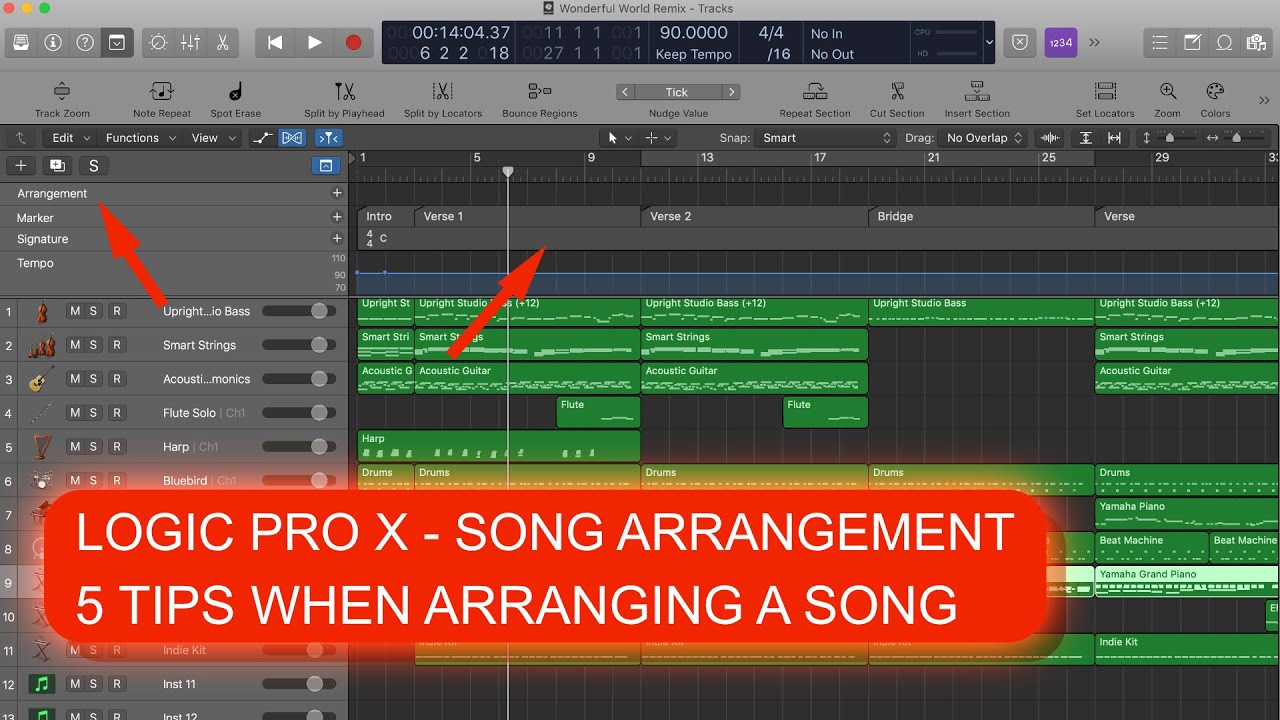Open LCD display mode dropdown

[x=990, y=43]
